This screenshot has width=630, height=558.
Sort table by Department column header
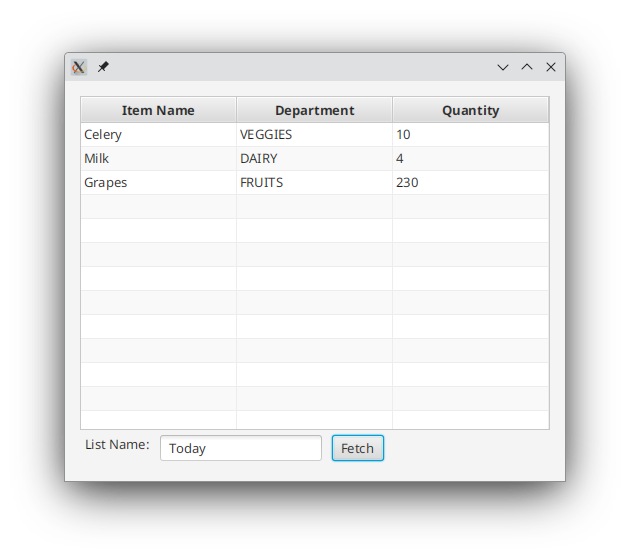pos(315,110)
